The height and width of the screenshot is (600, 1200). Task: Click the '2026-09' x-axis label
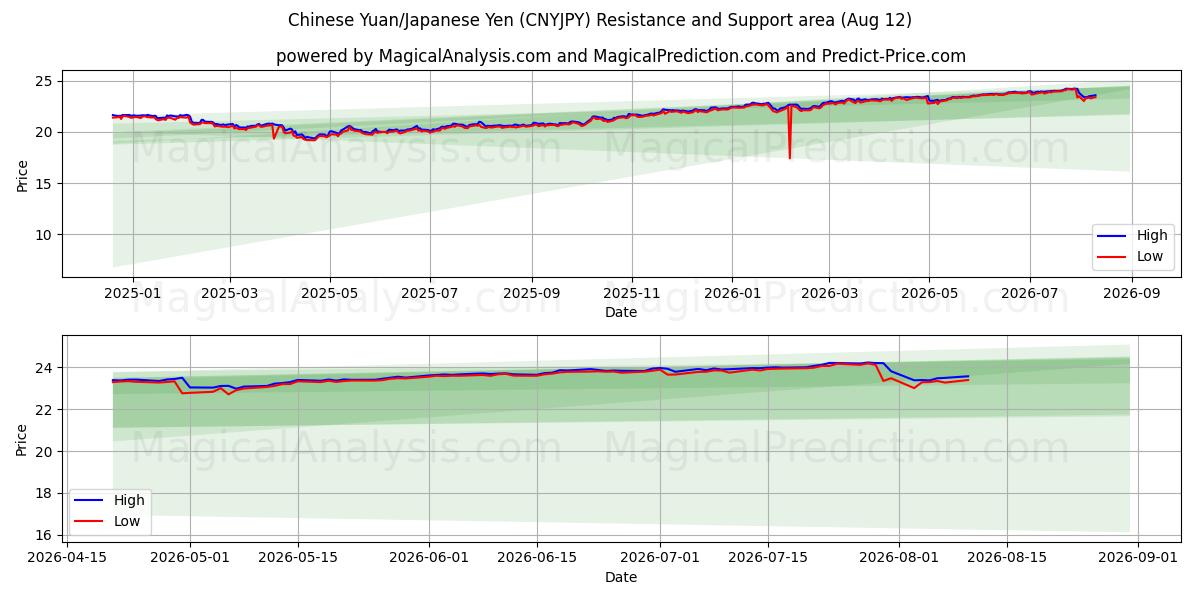pos(1132,293)
